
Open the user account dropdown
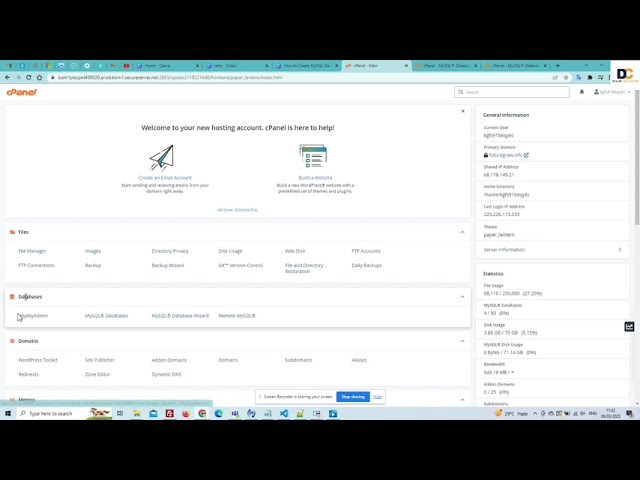coord(612,92)
